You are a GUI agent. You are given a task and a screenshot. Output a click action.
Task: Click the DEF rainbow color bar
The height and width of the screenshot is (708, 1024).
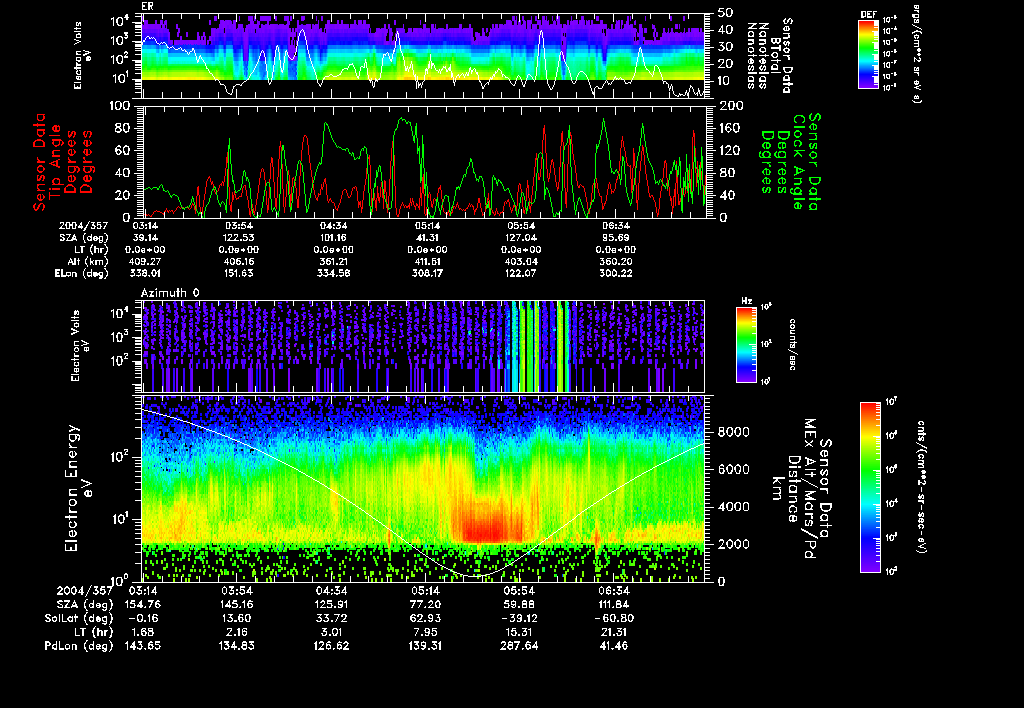[x=868, y=54]
